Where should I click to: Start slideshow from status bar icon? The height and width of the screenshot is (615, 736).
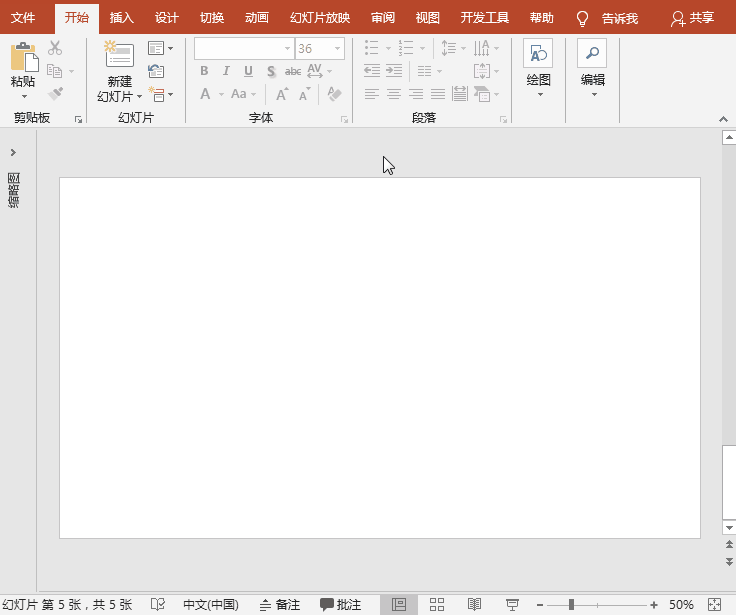click(x=512, y=604)
